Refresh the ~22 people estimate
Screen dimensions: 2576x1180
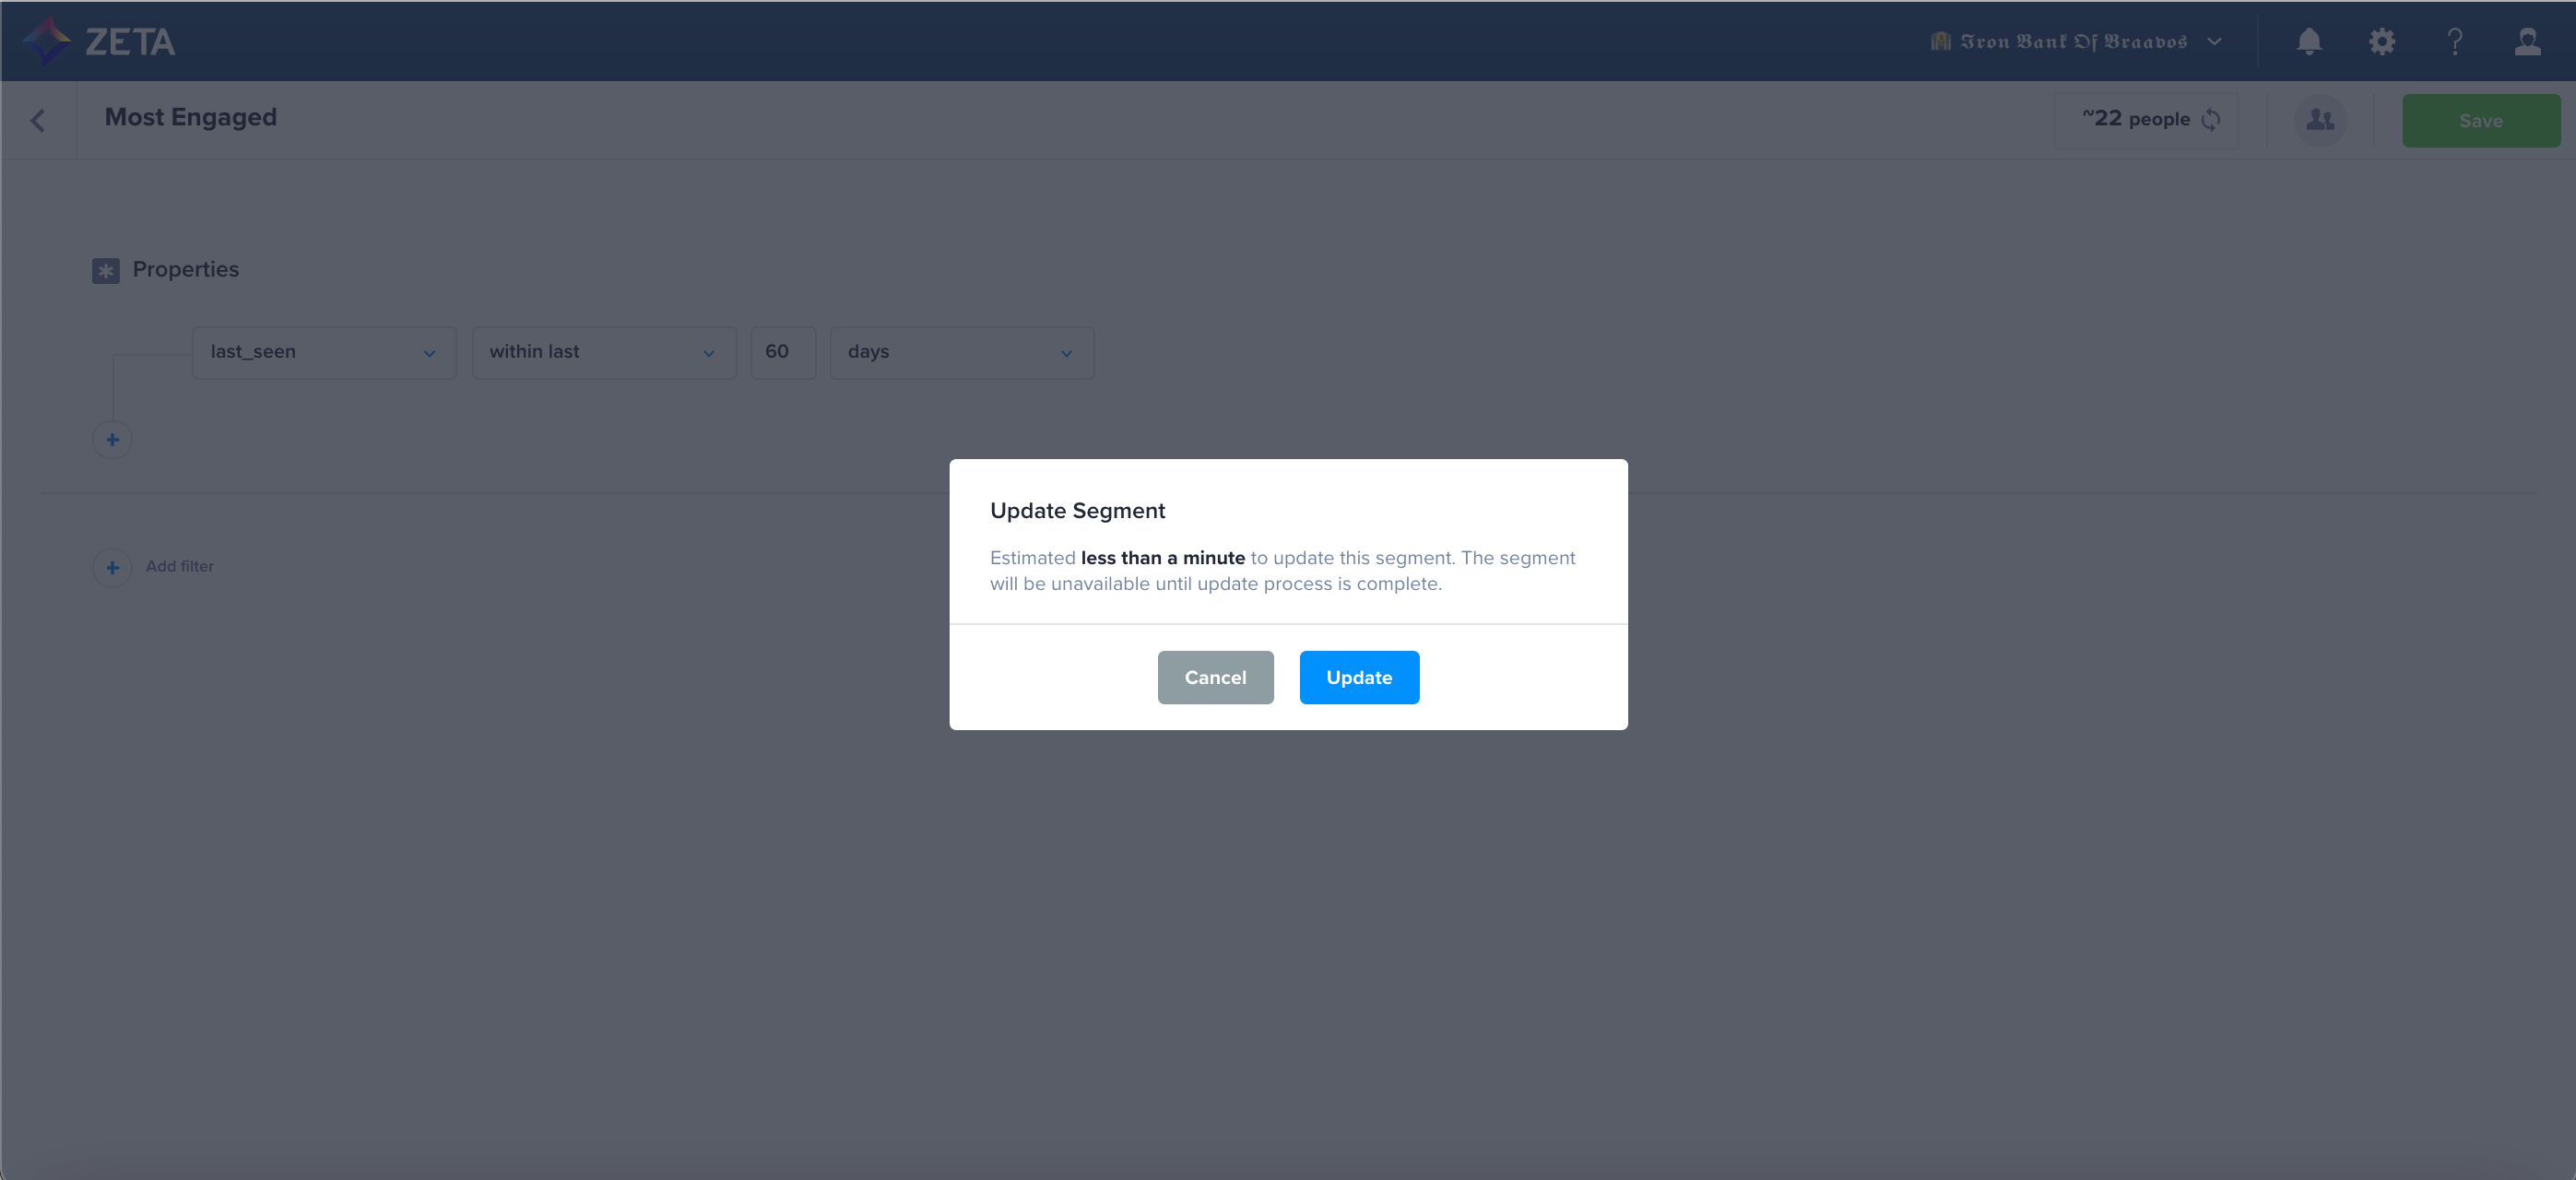2211,120
